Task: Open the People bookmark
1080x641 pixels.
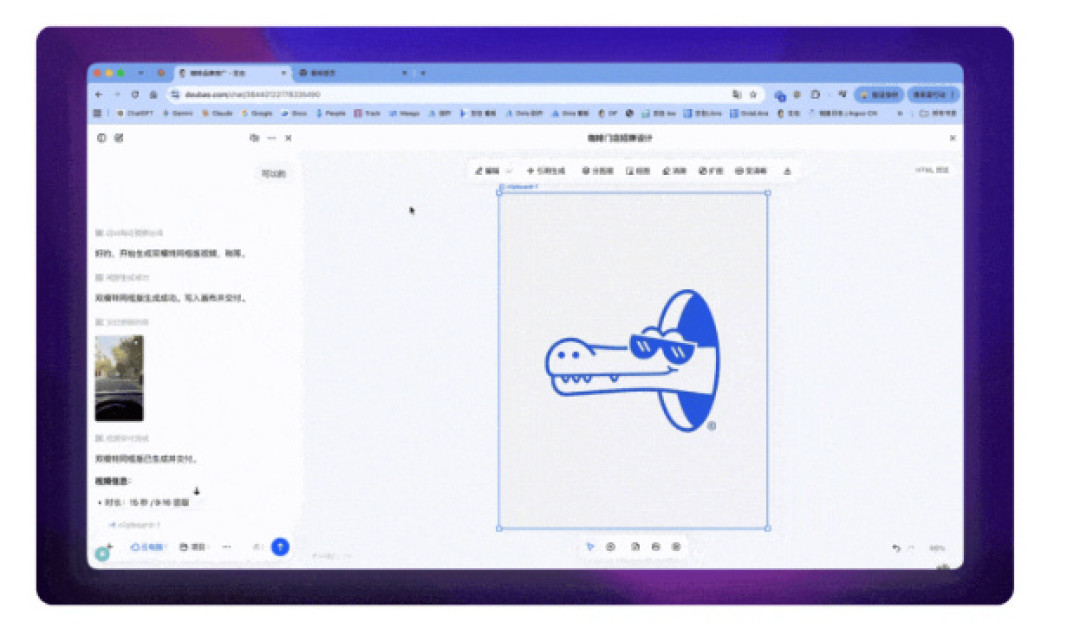Action: 331,113
